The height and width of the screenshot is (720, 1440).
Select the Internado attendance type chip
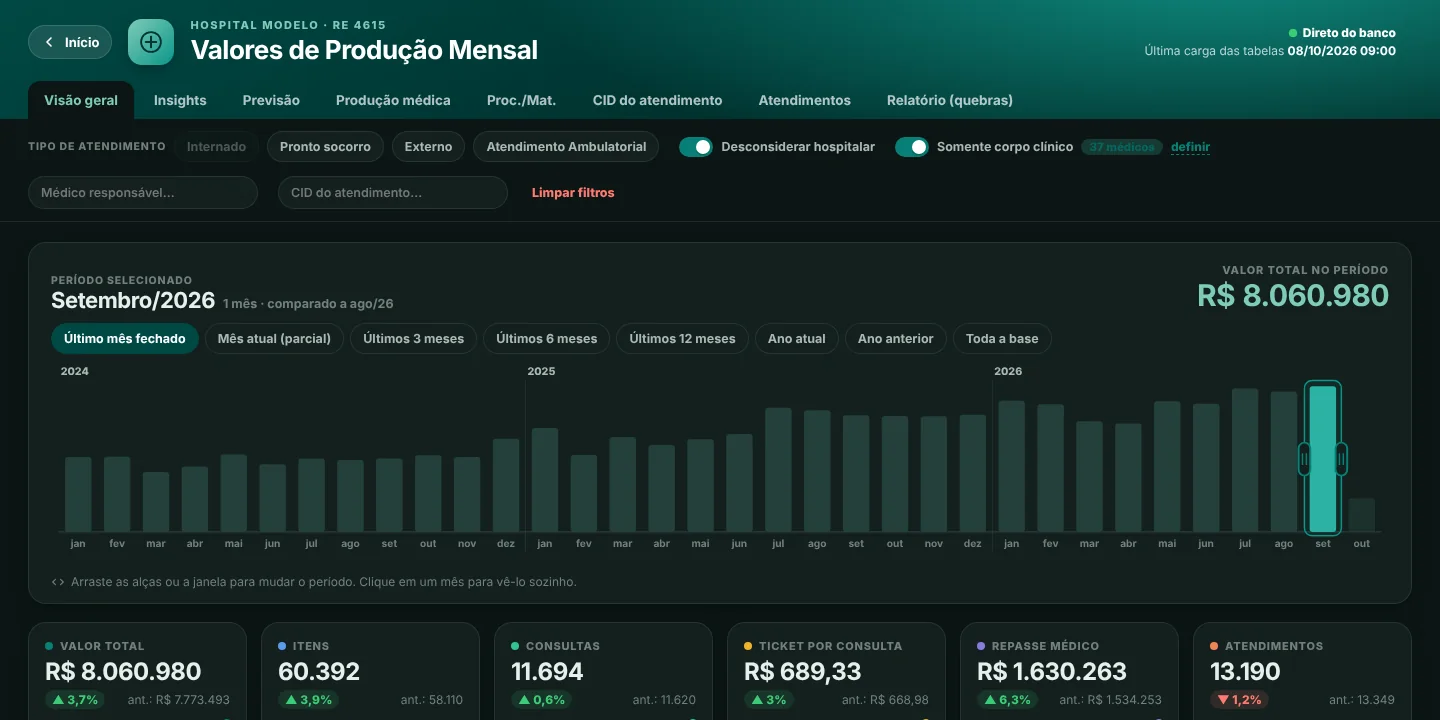pyautogui.click(x=216, y=147)
